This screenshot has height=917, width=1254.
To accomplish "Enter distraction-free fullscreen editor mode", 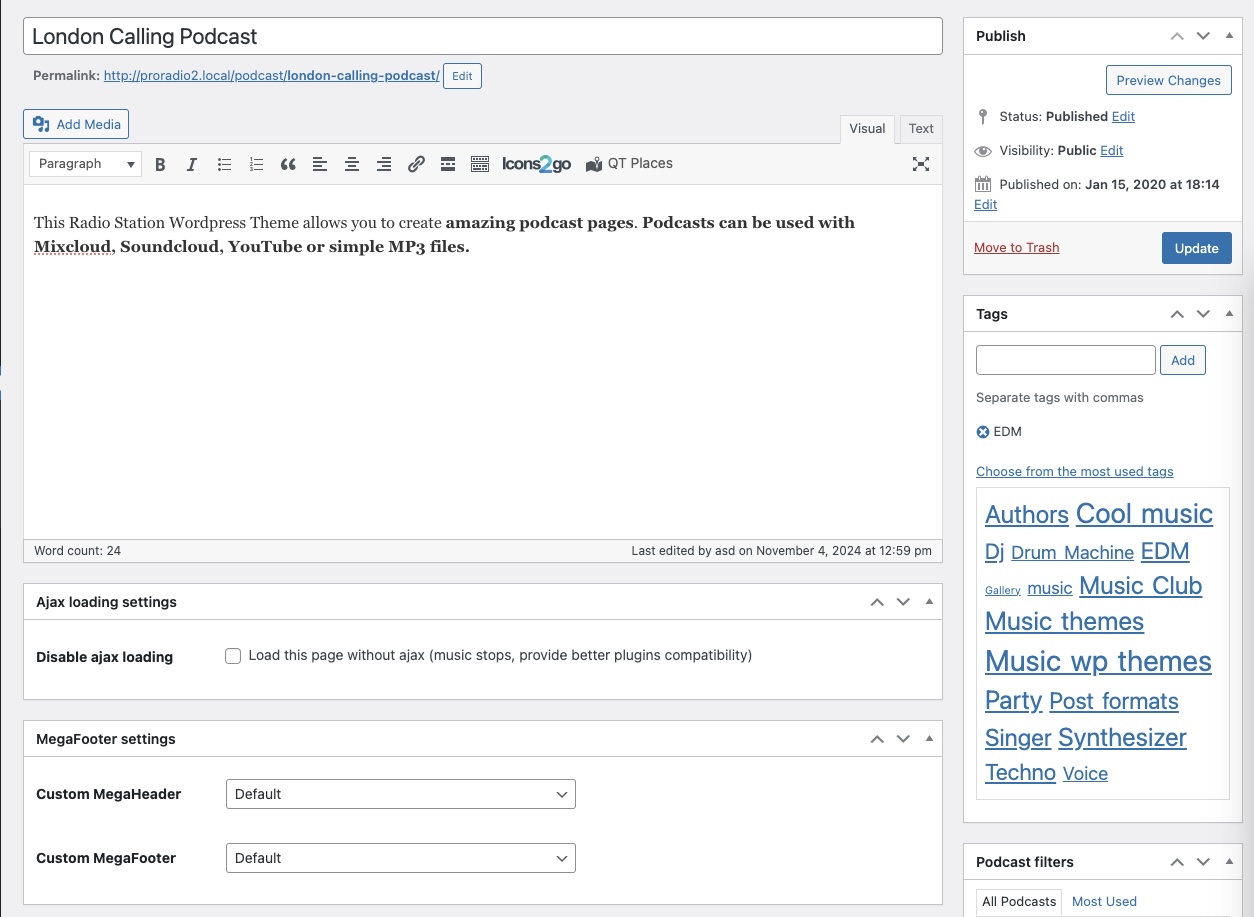I will (921, 165).
